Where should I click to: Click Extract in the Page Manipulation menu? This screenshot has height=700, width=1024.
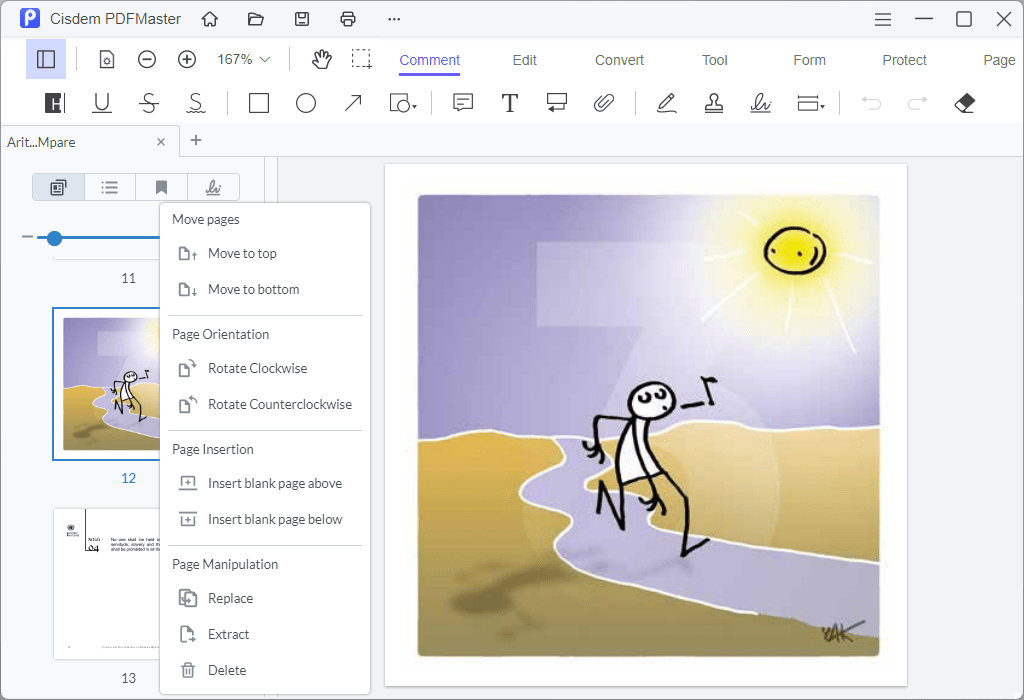pos(228,634)
